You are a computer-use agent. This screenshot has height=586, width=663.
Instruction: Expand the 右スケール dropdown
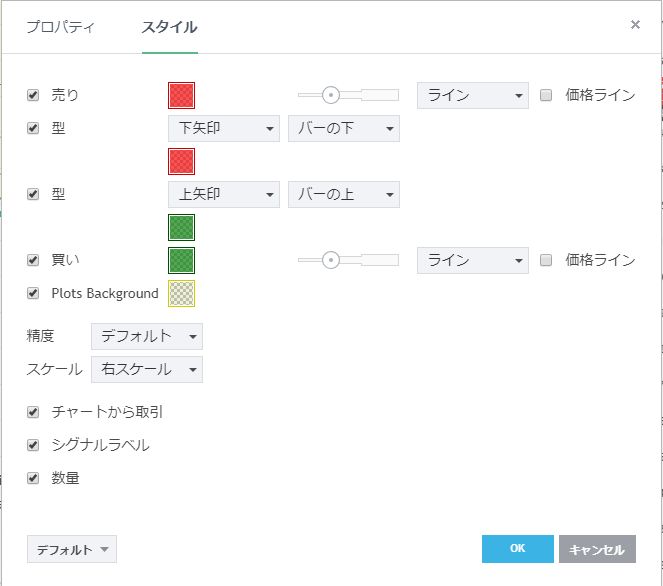tap(146, 369)
